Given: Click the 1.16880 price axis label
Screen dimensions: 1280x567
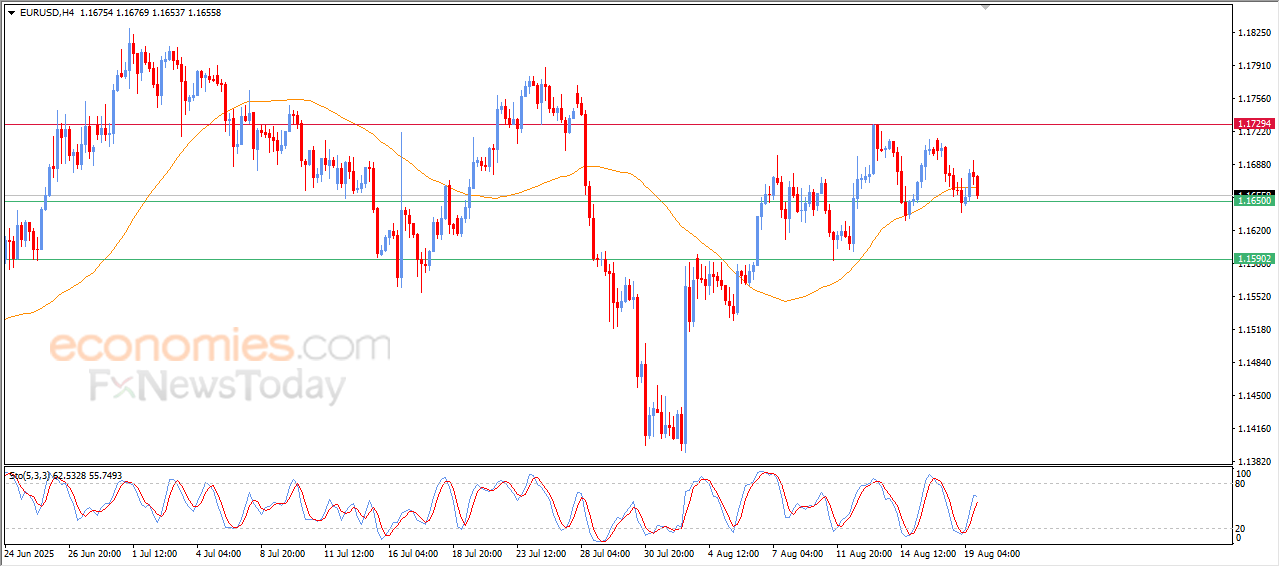Looking at the screenshot, I should click(x=1254, y=165).
